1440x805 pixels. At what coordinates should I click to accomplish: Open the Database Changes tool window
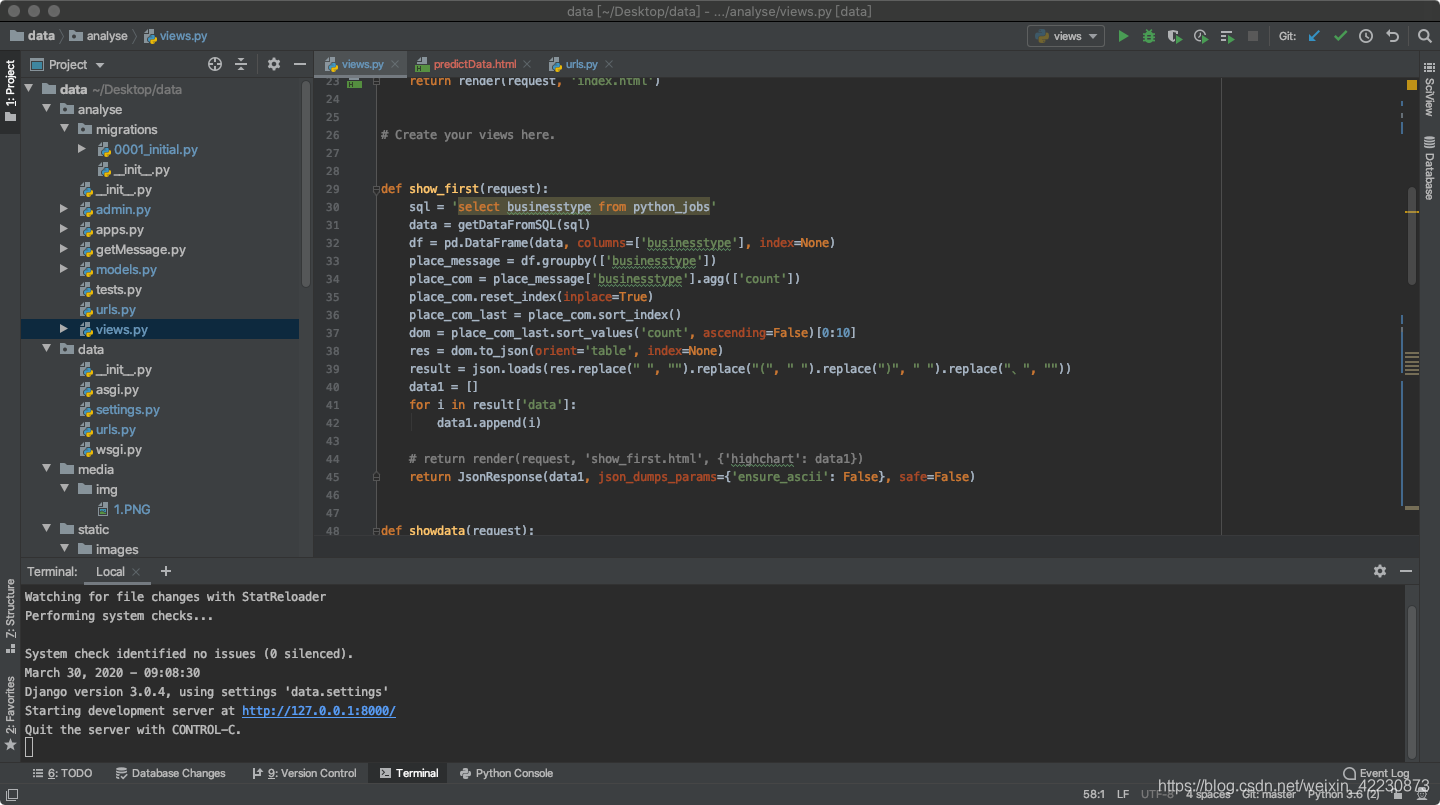(x=170, y=773)
